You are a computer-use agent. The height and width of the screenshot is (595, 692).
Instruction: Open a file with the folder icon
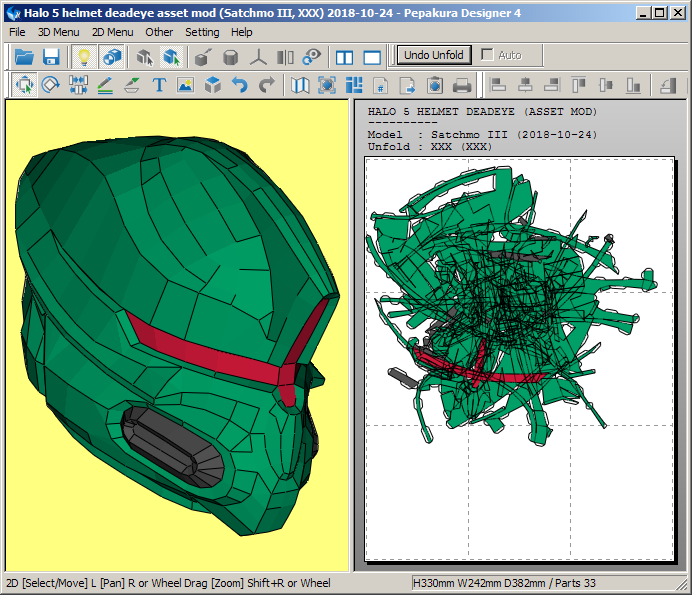point(24,56)
